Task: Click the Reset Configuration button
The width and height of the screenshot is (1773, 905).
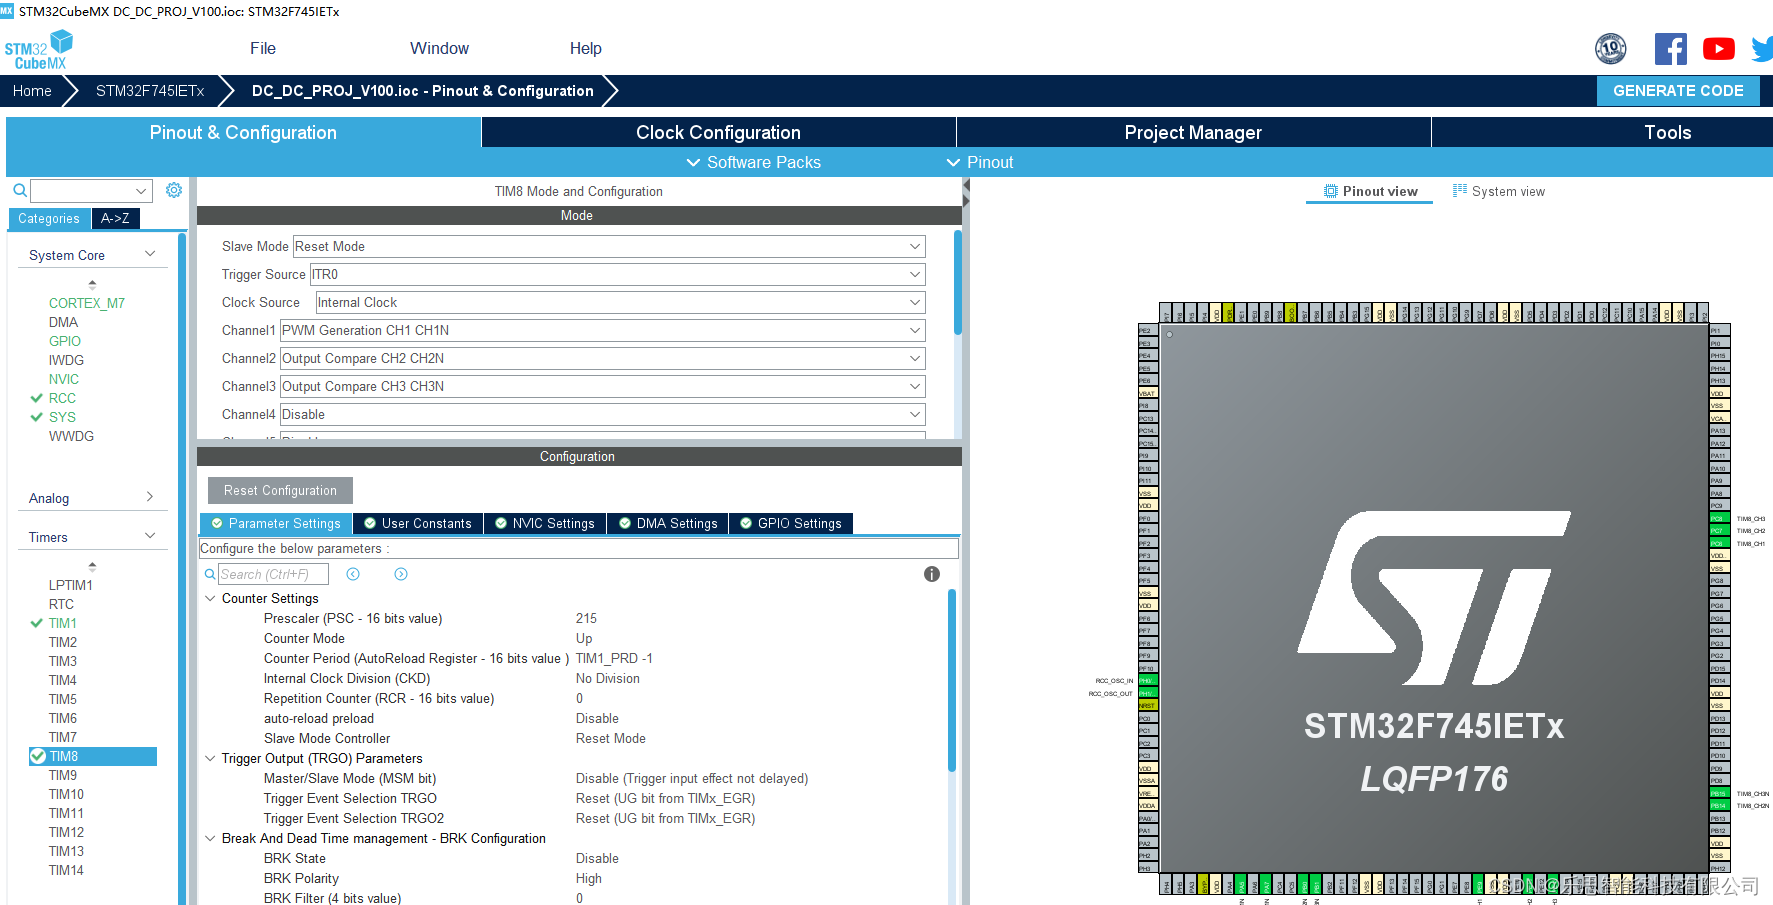Action: click(280, 490)
